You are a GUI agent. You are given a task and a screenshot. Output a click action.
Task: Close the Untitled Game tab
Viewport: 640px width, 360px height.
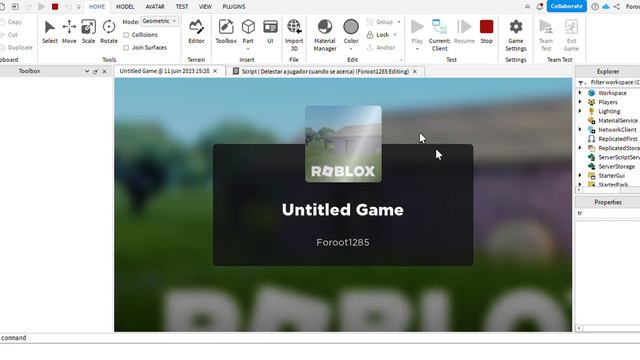pos(215,71)
